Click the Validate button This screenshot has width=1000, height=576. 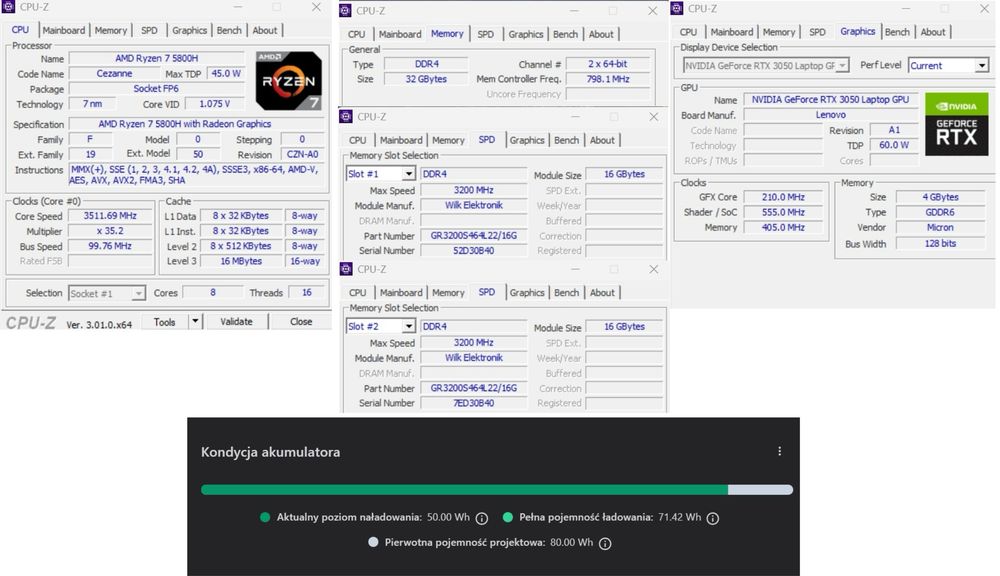pos(236,321)
